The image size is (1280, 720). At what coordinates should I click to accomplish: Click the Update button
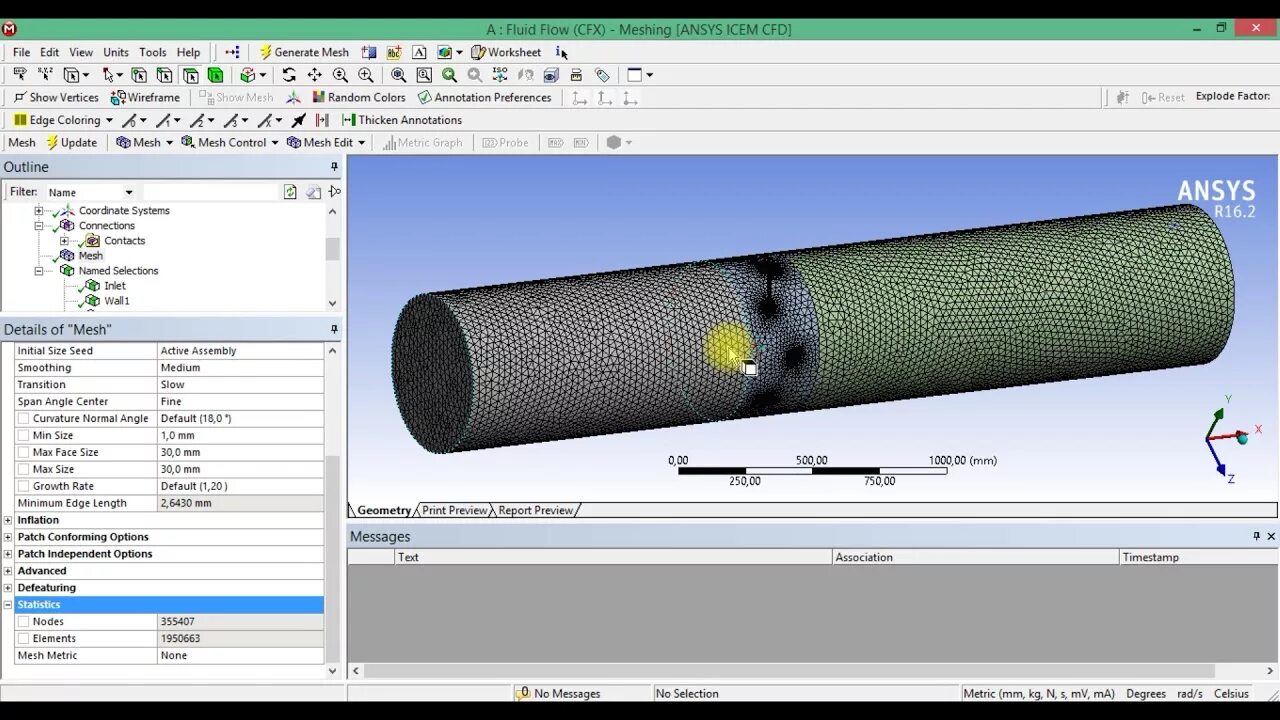click(x=71, y=142)
